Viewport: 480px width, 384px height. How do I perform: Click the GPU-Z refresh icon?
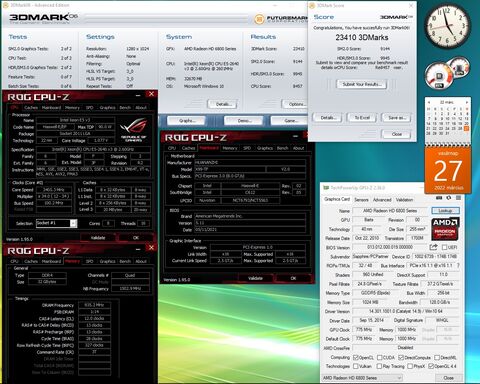coord(449,198)
